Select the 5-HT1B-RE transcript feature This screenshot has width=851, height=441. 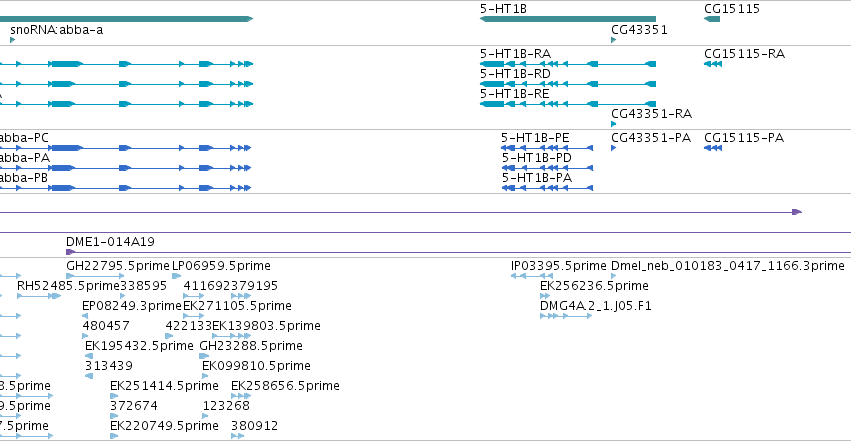click(x=568, y=104)
